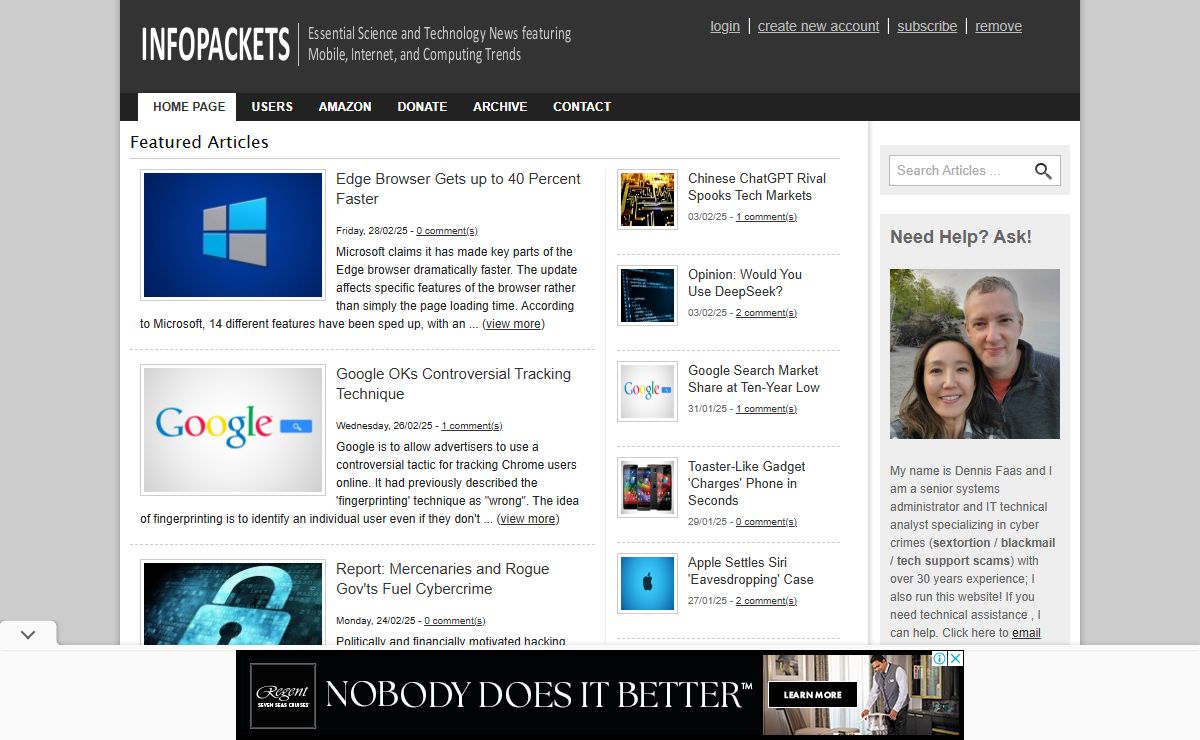Open 'Edge Browser Gets up to 40 Percent Faster'

click(x=458, y=189)
